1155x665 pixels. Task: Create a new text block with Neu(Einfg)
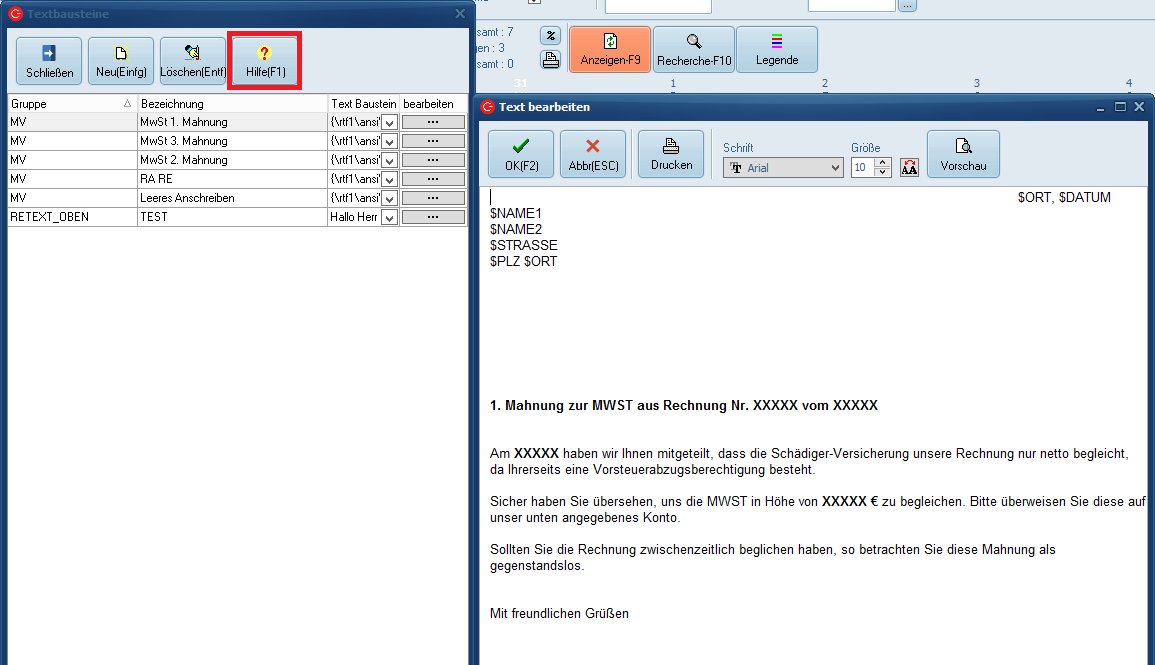[121, 61]
